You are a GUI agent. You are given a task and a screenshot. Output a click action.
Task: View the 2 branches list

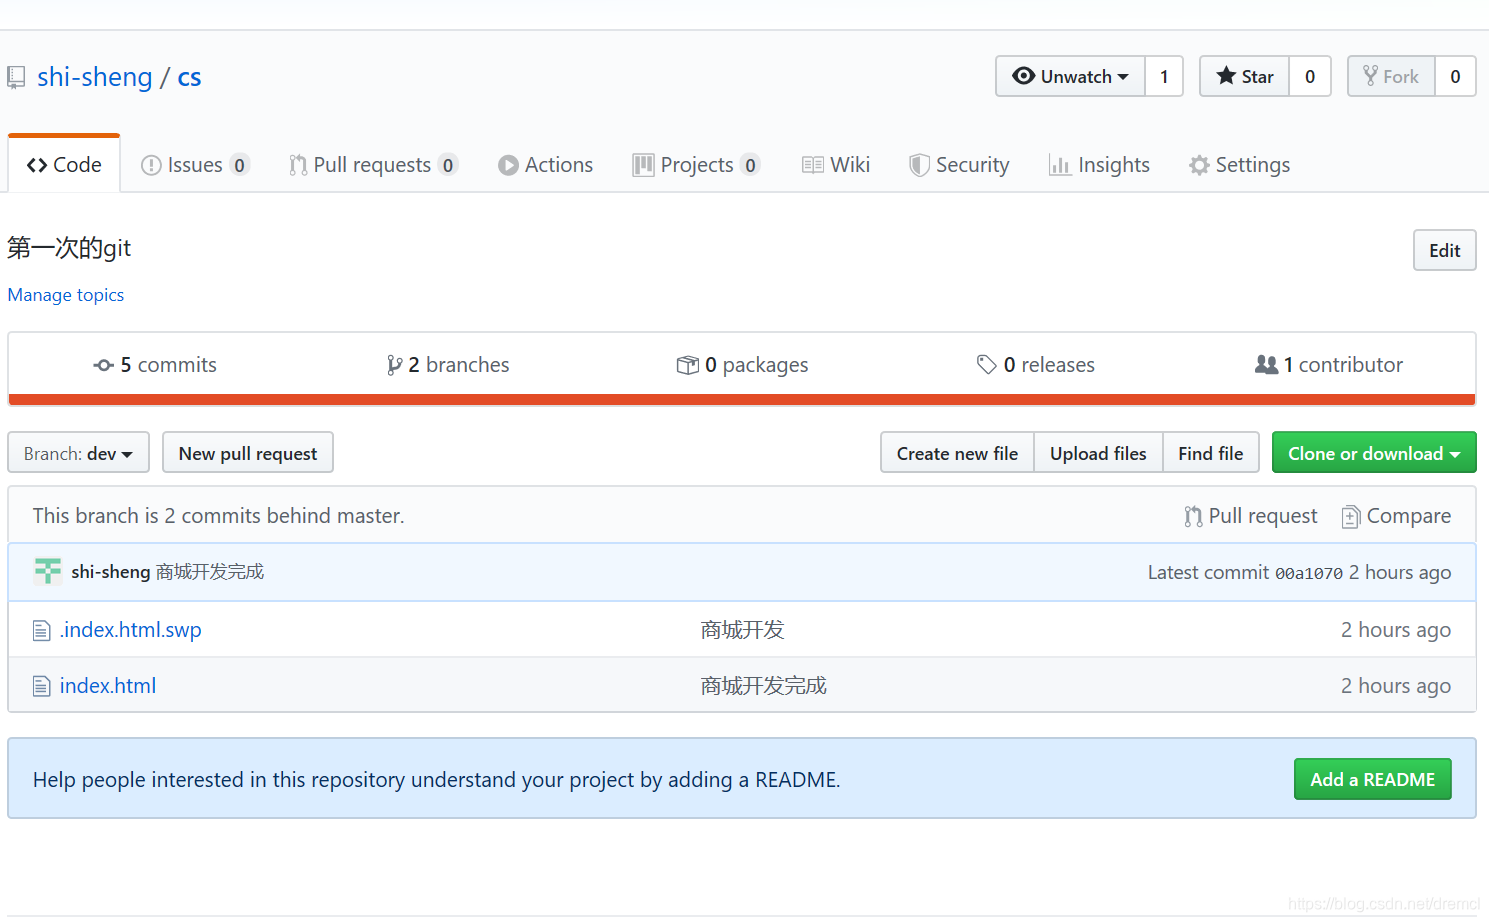[448, 365]
